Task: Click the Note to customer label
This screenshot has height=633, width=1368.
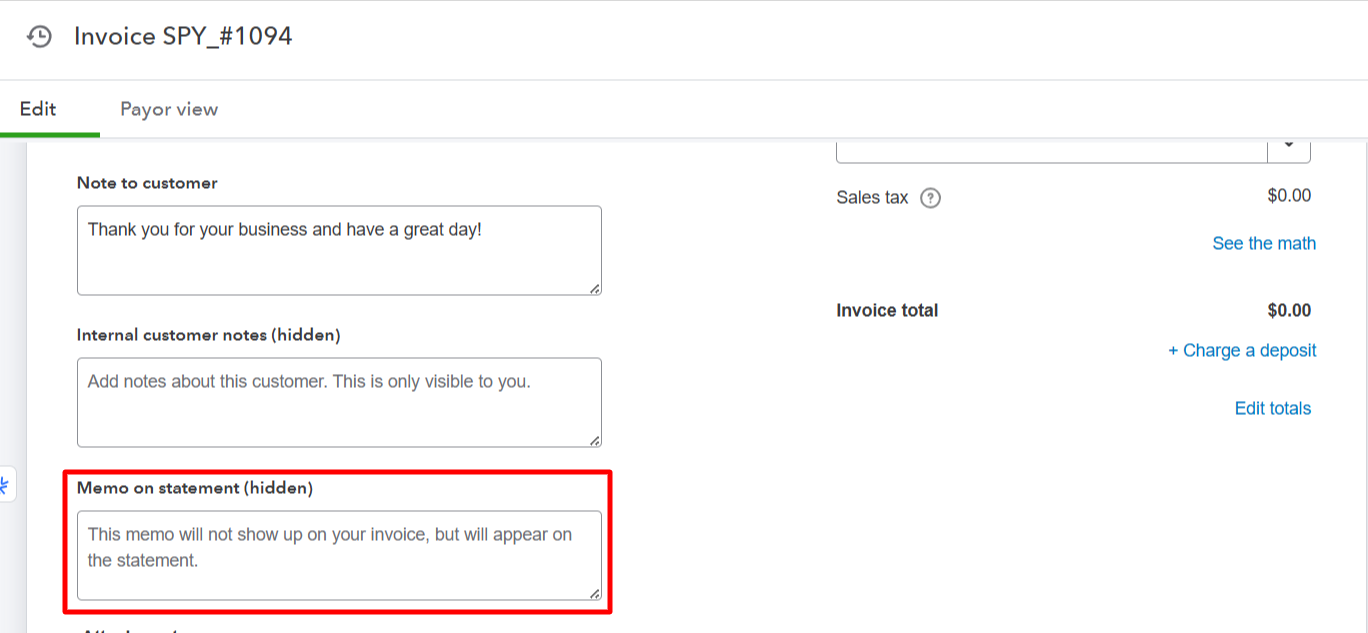Action: [147, 183]
